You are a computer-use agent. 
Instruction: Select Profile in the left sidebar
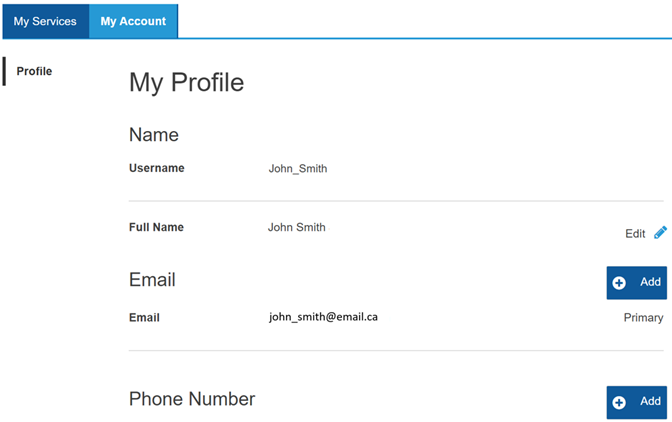[34, 71]
